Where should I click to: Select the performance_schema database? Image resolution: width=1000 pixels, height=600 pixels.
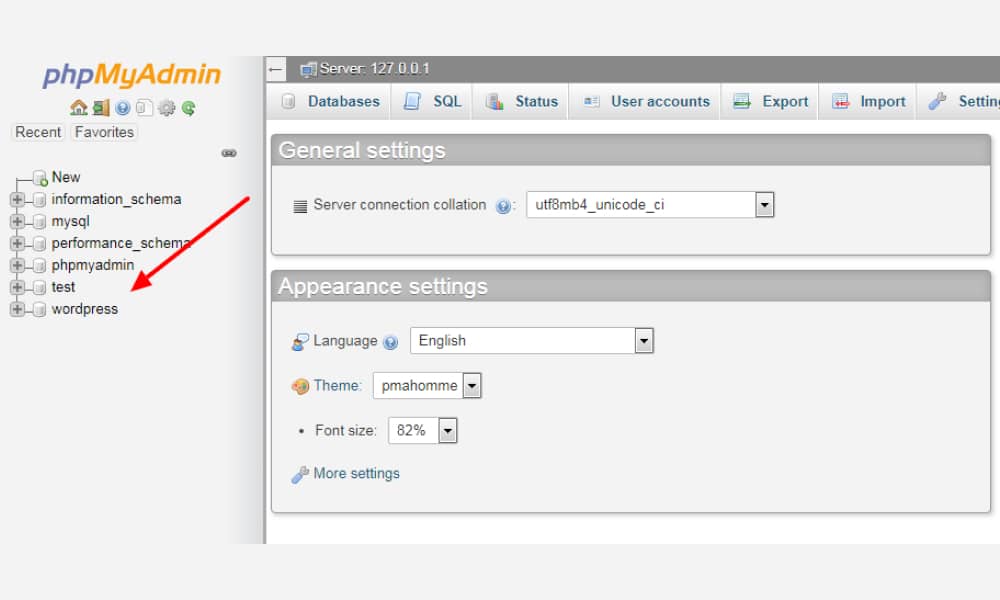(x=121, y=244)
